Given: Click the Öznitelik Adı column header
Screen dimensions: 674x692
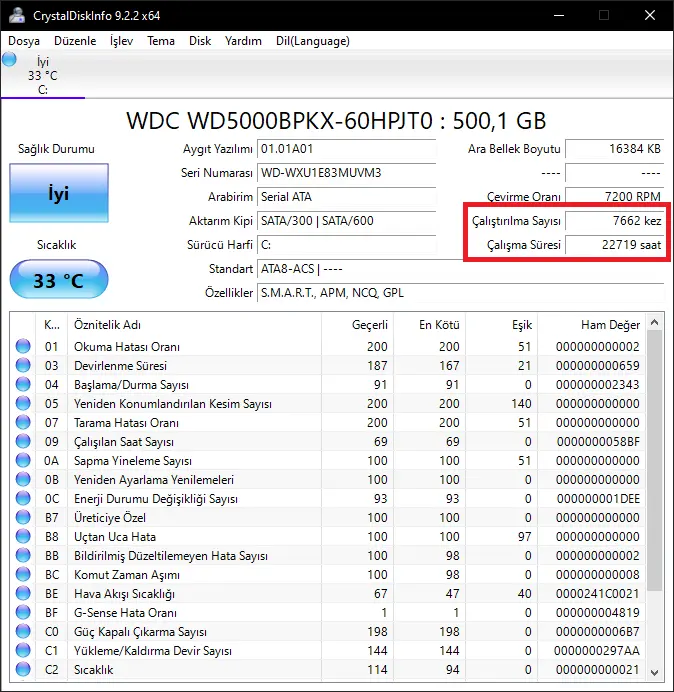Looking at the screenshot, I should point(194,325).
